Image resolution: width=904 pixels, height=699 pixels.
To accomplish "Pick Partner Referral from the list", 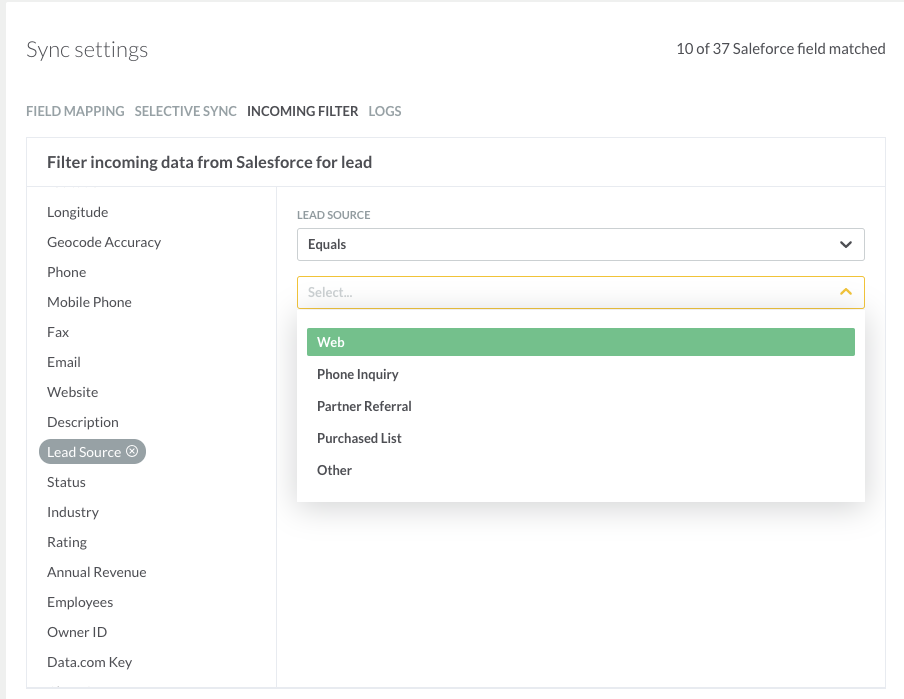I will click(x=581, y=406).
